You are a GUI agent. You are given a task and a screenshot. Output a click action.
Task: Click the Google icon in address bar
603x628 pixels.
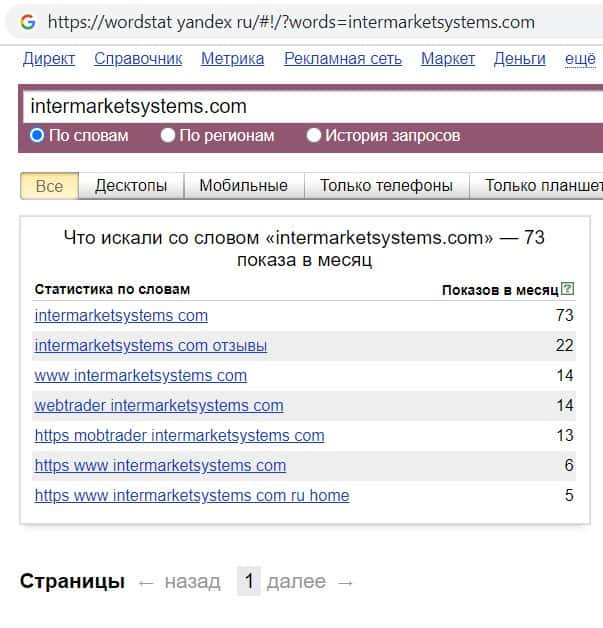pos(27,21)
